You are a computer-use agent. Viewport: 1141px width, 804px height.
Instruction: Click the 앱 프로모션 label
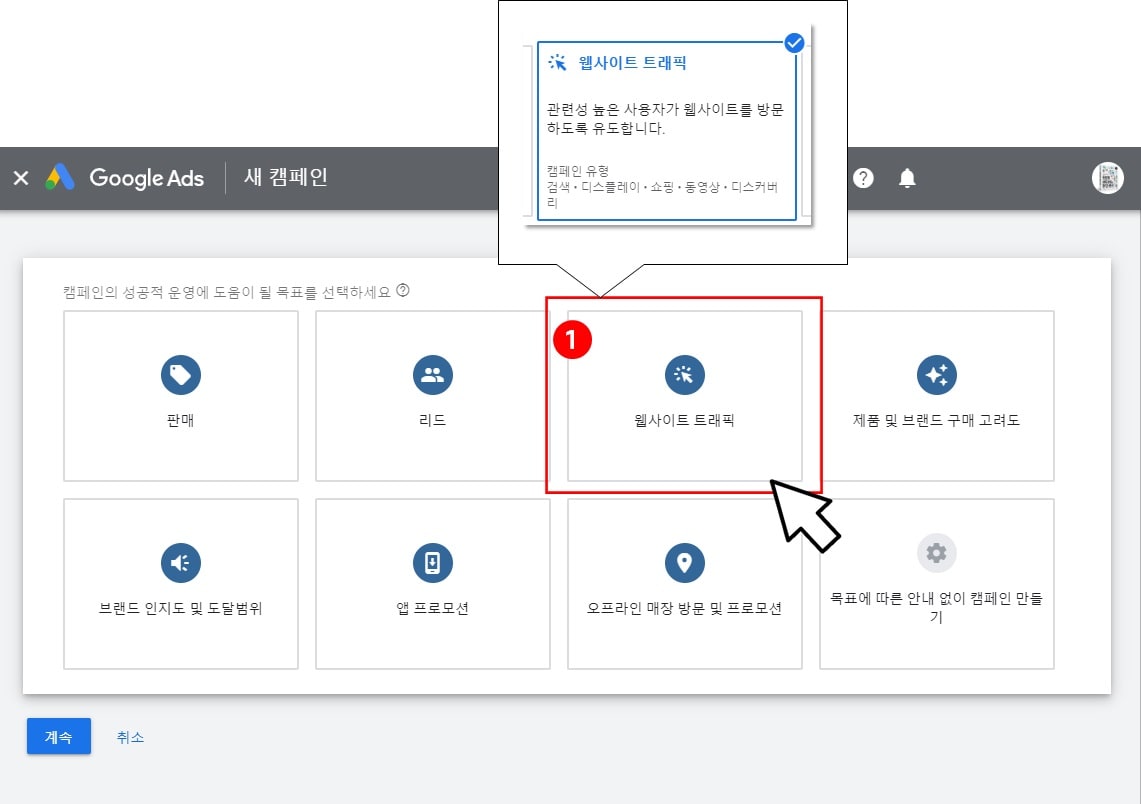click(x=432, y=608)
